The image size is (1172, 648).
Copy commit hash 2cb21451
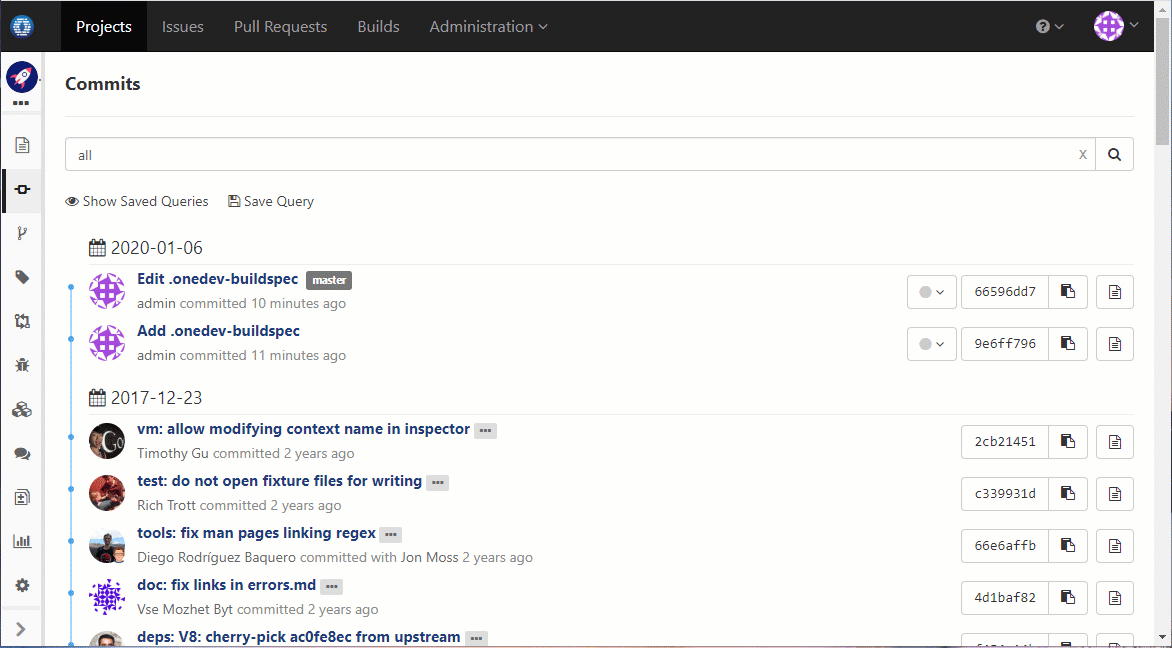click(x=1068, y=442)
